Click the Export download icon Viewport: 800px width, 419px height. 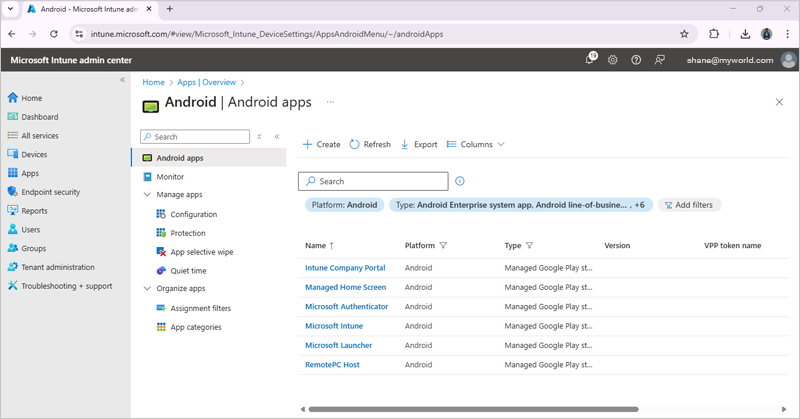click(405, 144)
